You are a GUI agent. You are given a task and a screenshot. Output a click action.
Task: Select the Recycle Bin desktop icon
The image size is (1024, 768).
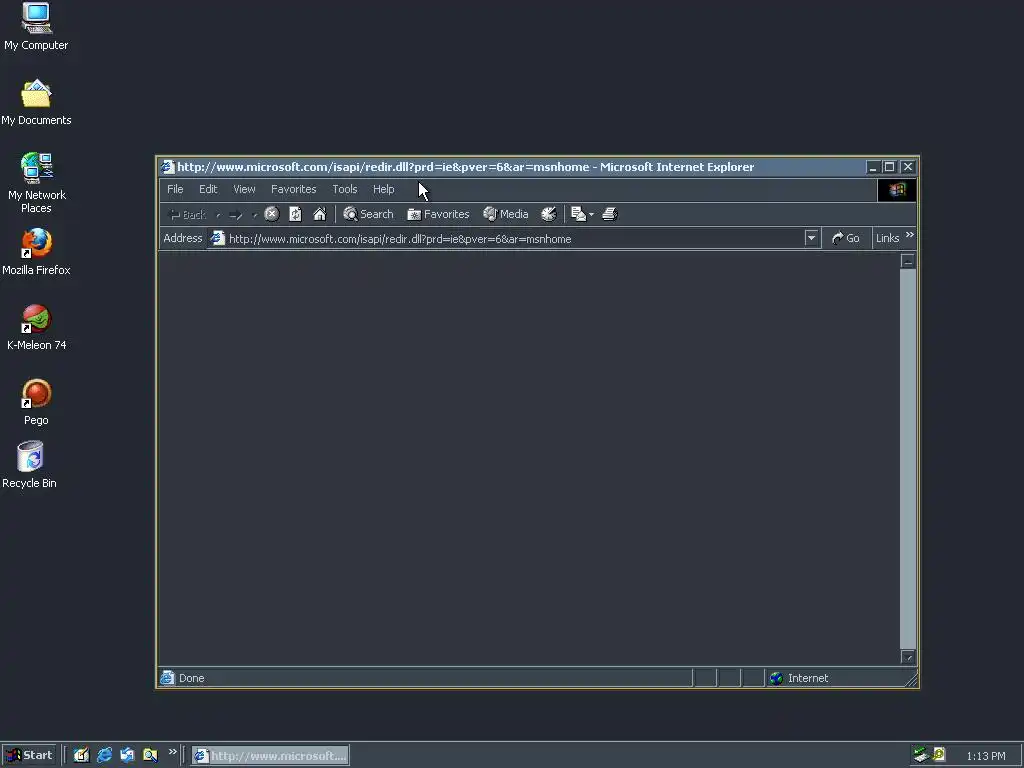click(29, 465)
